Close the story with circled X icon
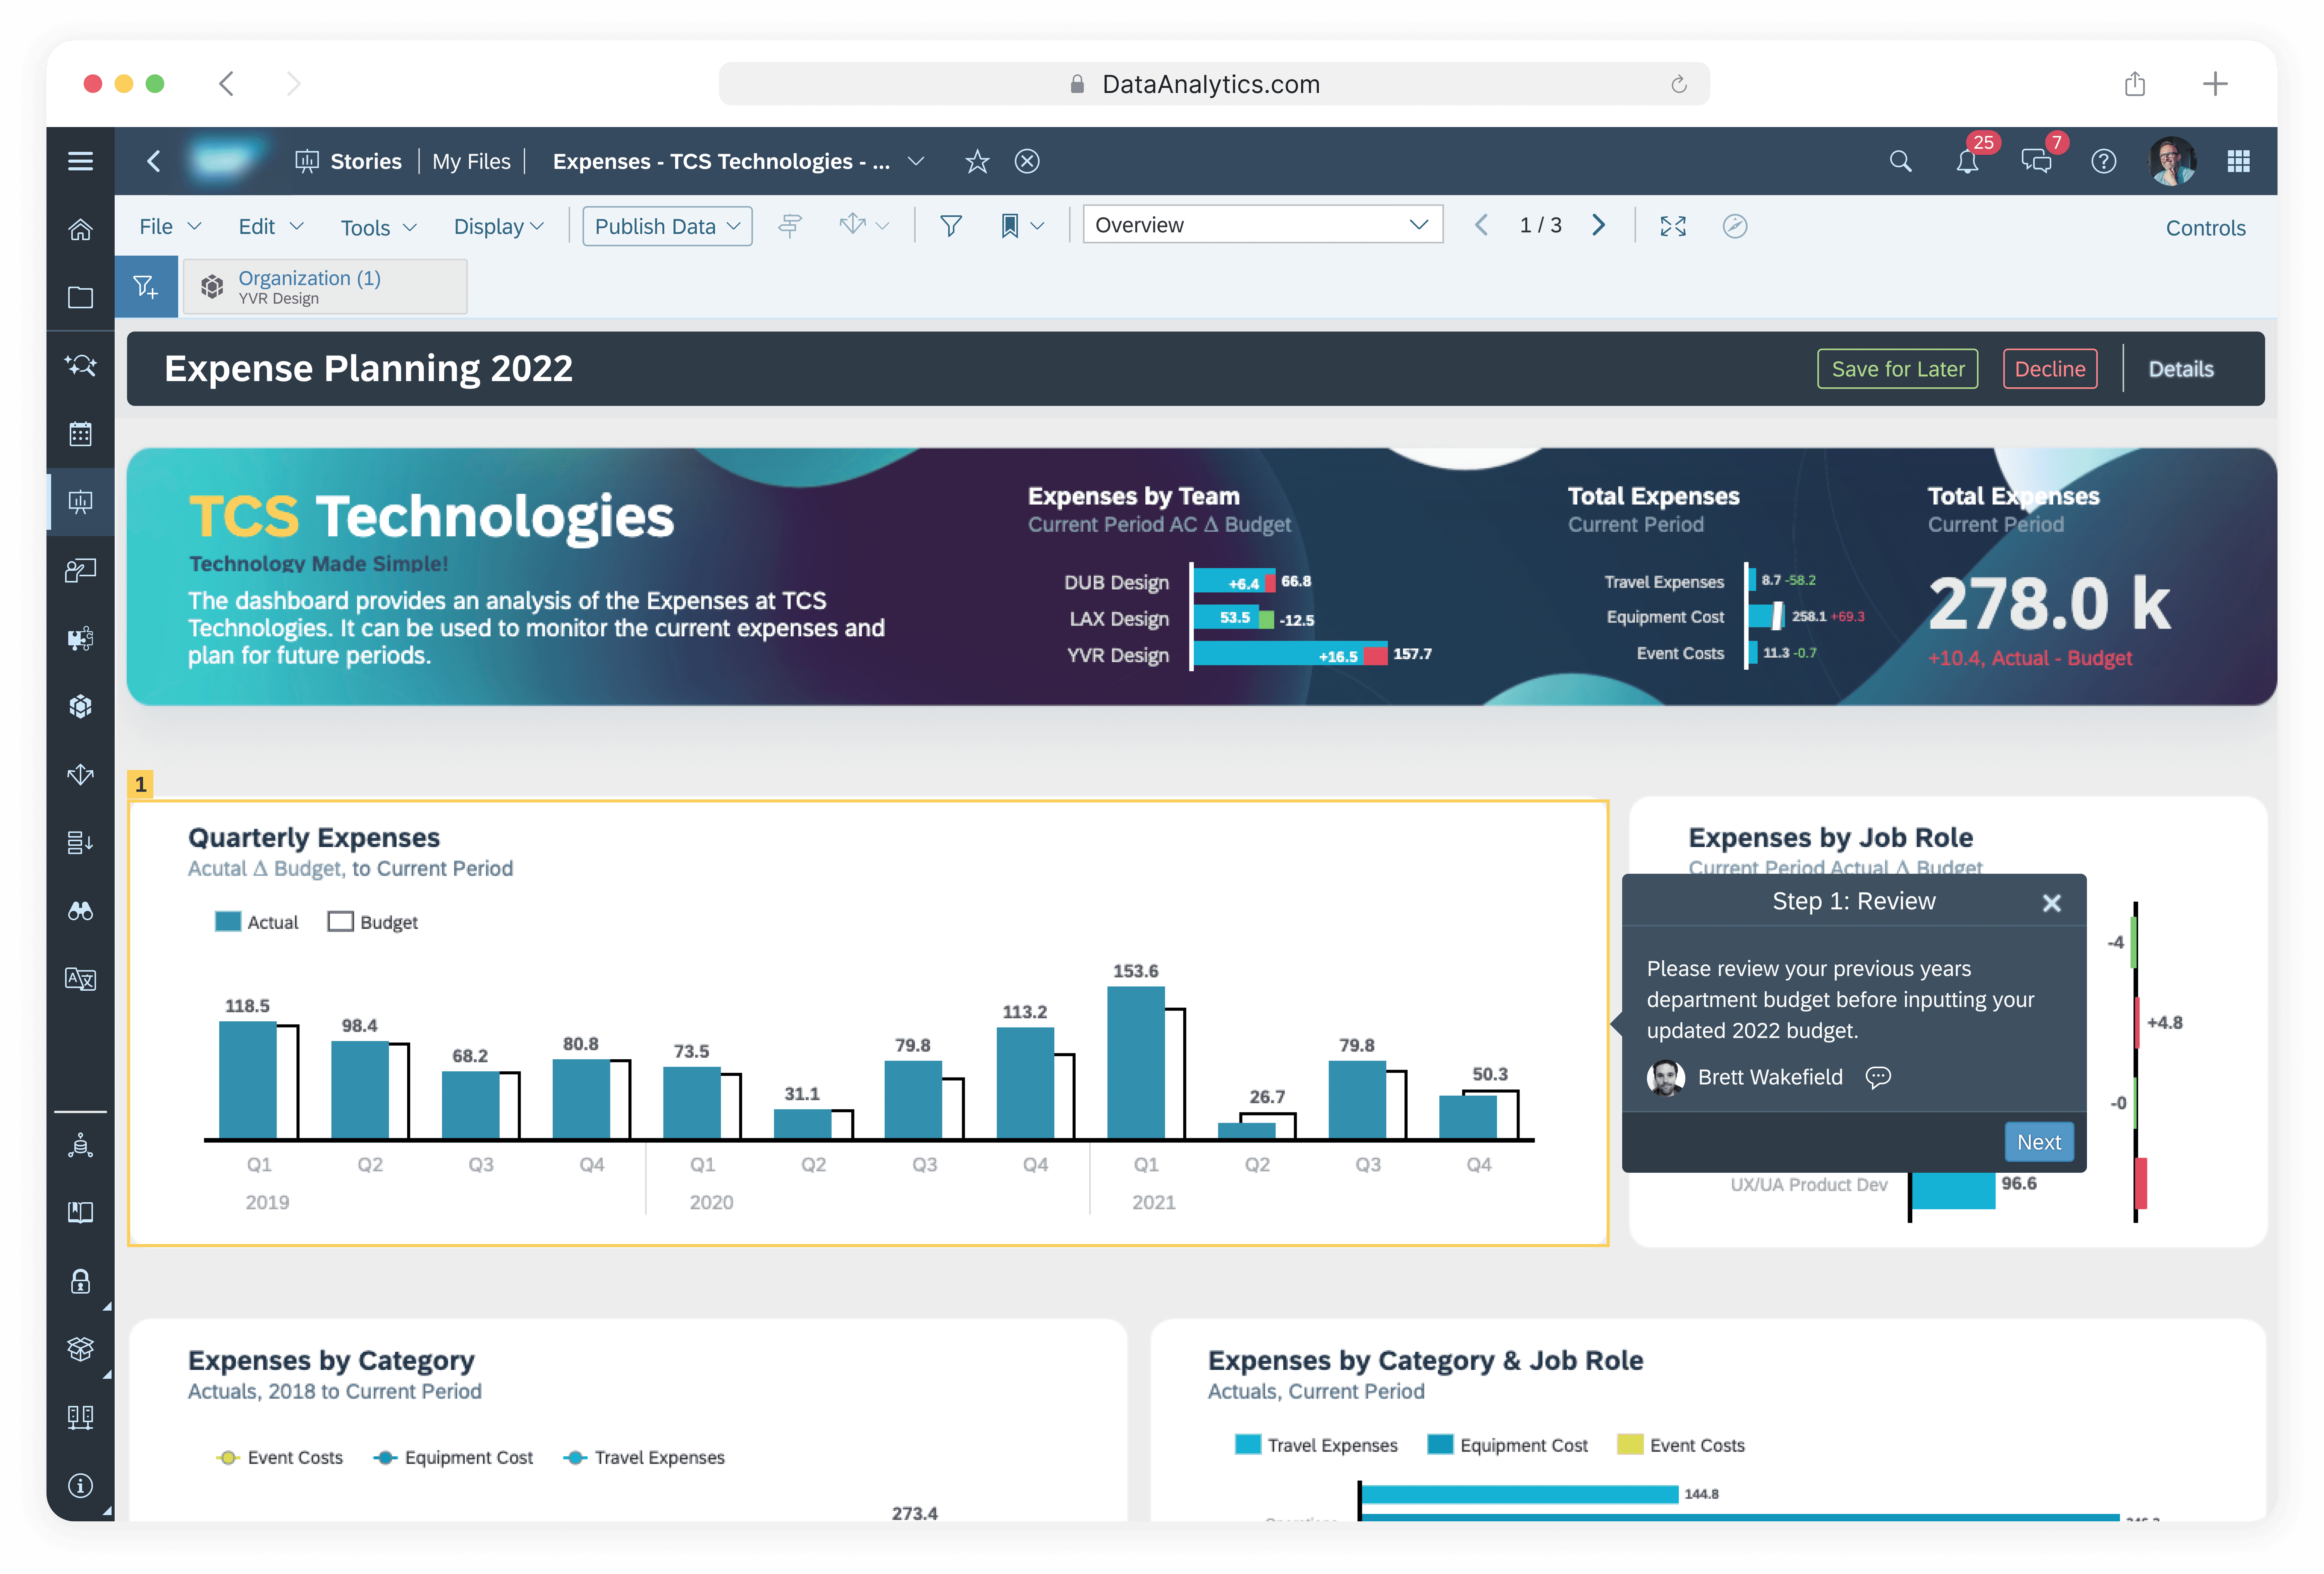The width and height of the screenshot is (2324, 1574). click(x=1027, y=161)
